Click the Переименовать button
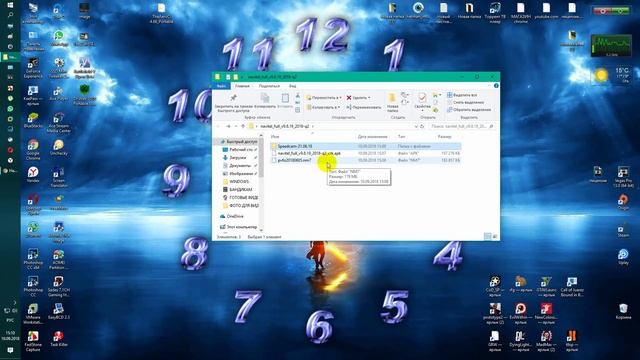 tap(364, 107)
